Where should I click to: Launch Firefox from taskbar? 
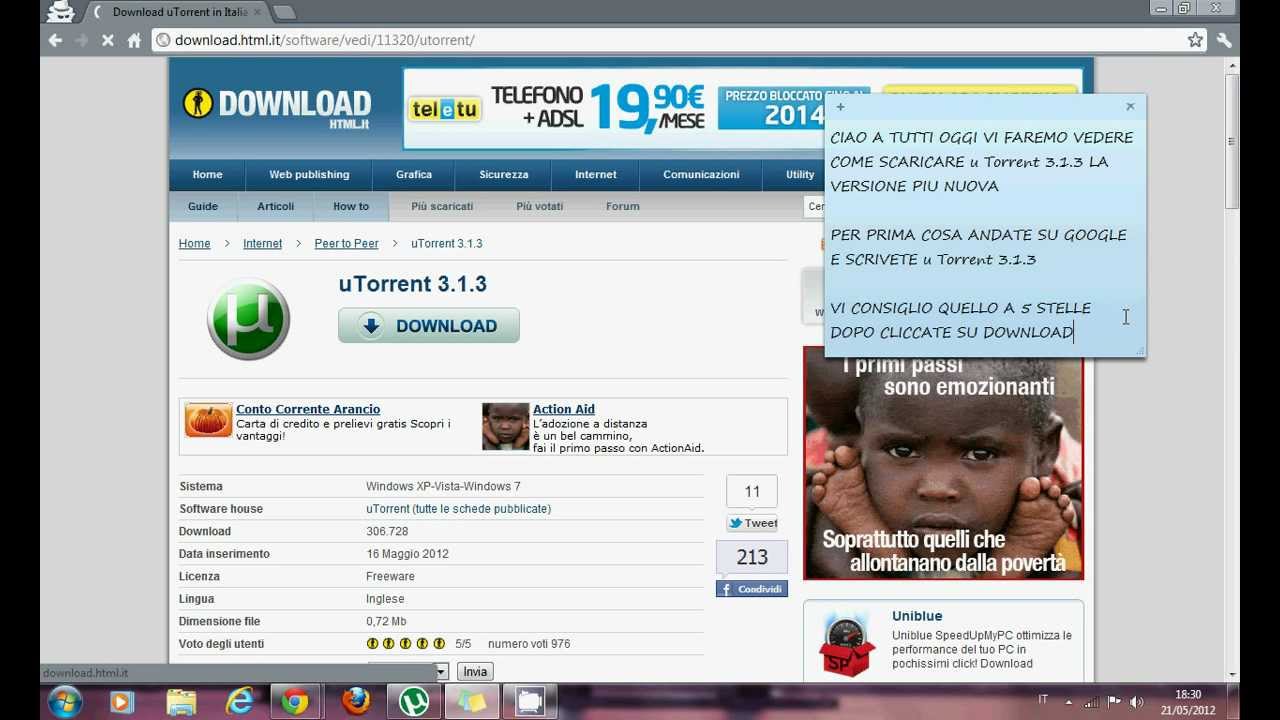pyautogui.click(x=355, y=702)
